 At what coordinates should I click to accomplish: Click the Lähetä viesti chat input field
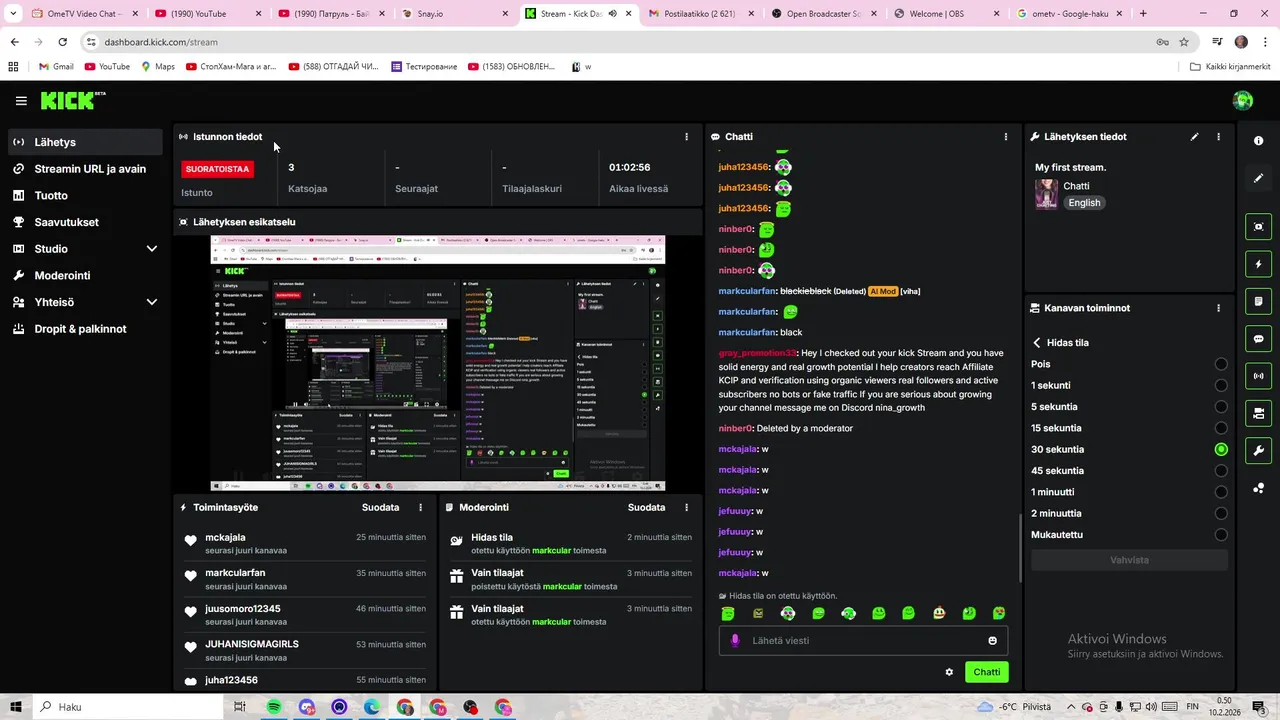coord(863,641)
